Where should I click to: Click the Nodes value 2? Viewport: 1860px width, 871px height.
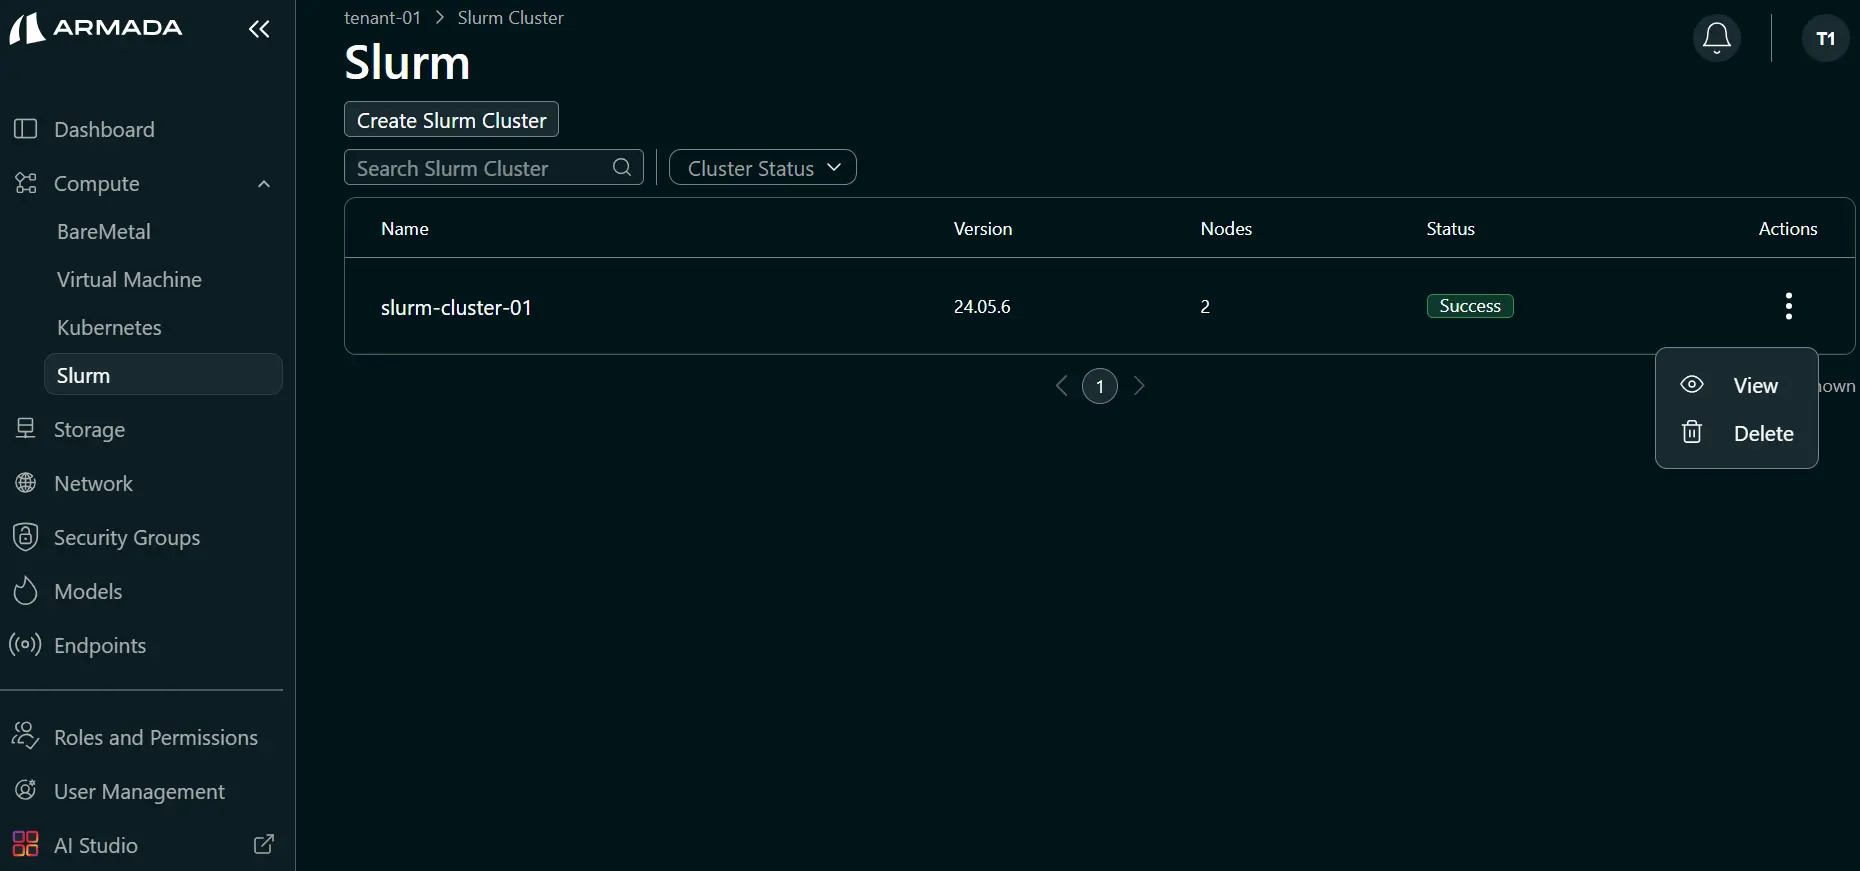1205,306
